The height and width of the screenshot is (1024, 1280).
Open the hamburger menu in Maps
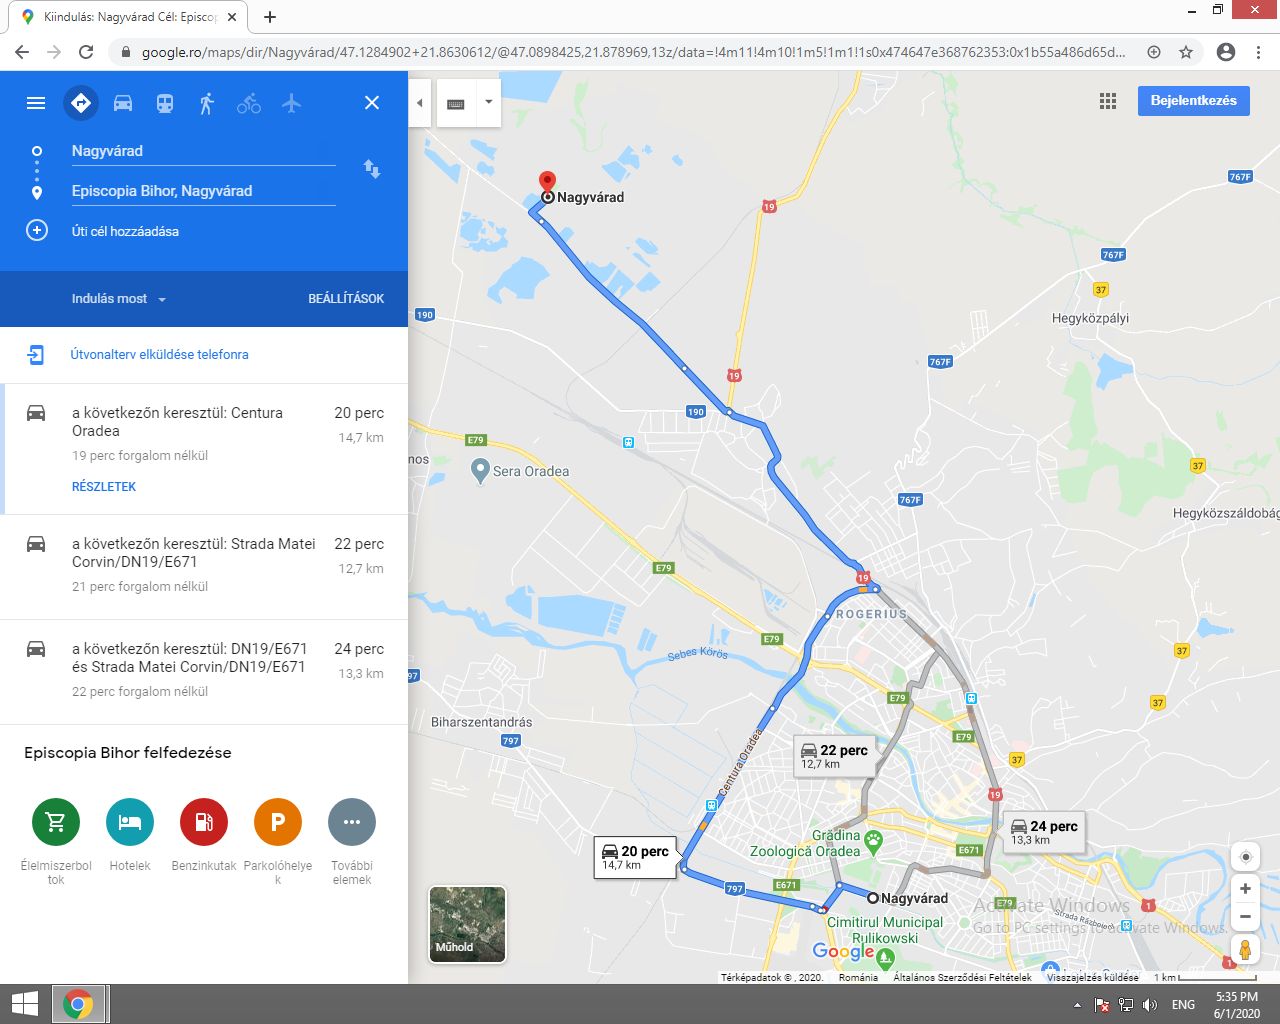pos(36,103)
